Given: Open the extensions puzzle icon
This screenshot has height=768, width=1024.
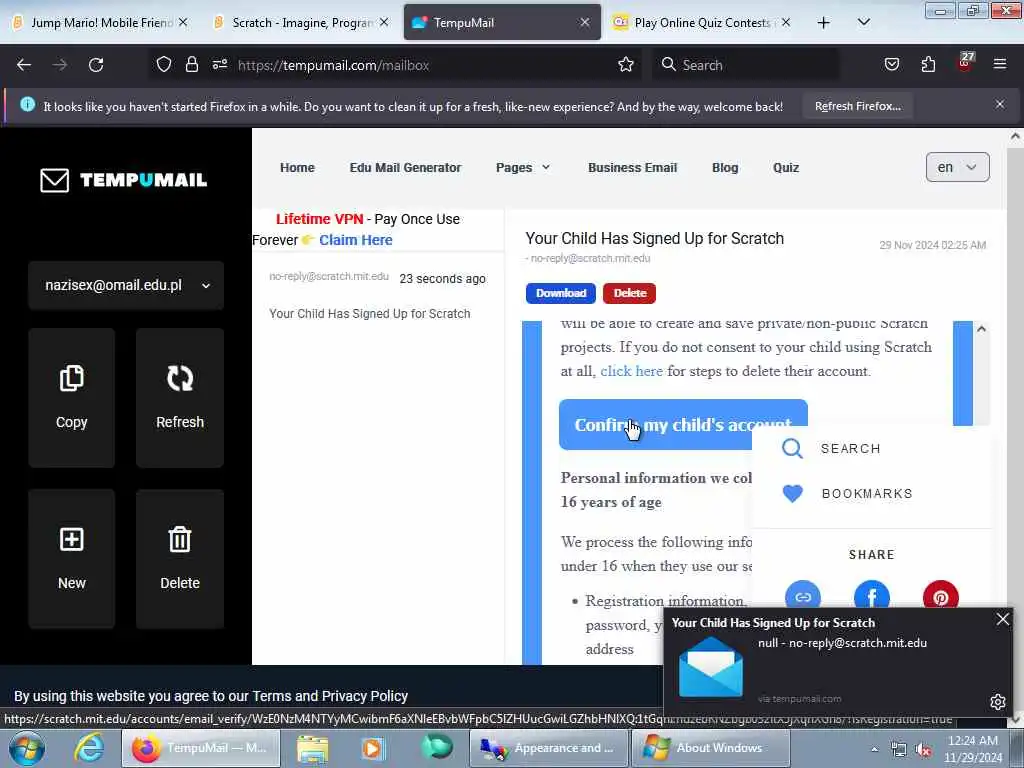Looking at the screenshot, I should [928, 65].
